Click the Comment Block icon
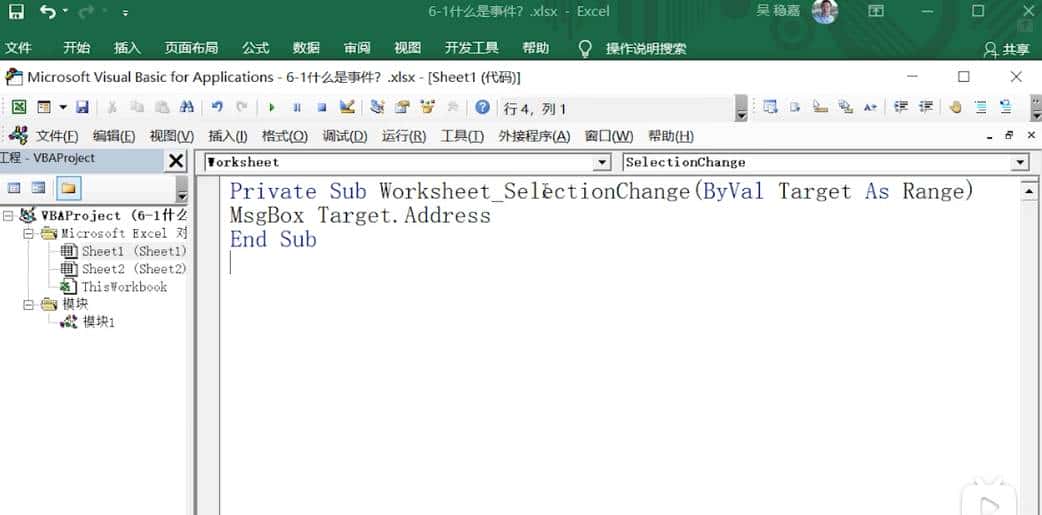Viewport: 1042px width, 515px height. click(x=980, y=107)
